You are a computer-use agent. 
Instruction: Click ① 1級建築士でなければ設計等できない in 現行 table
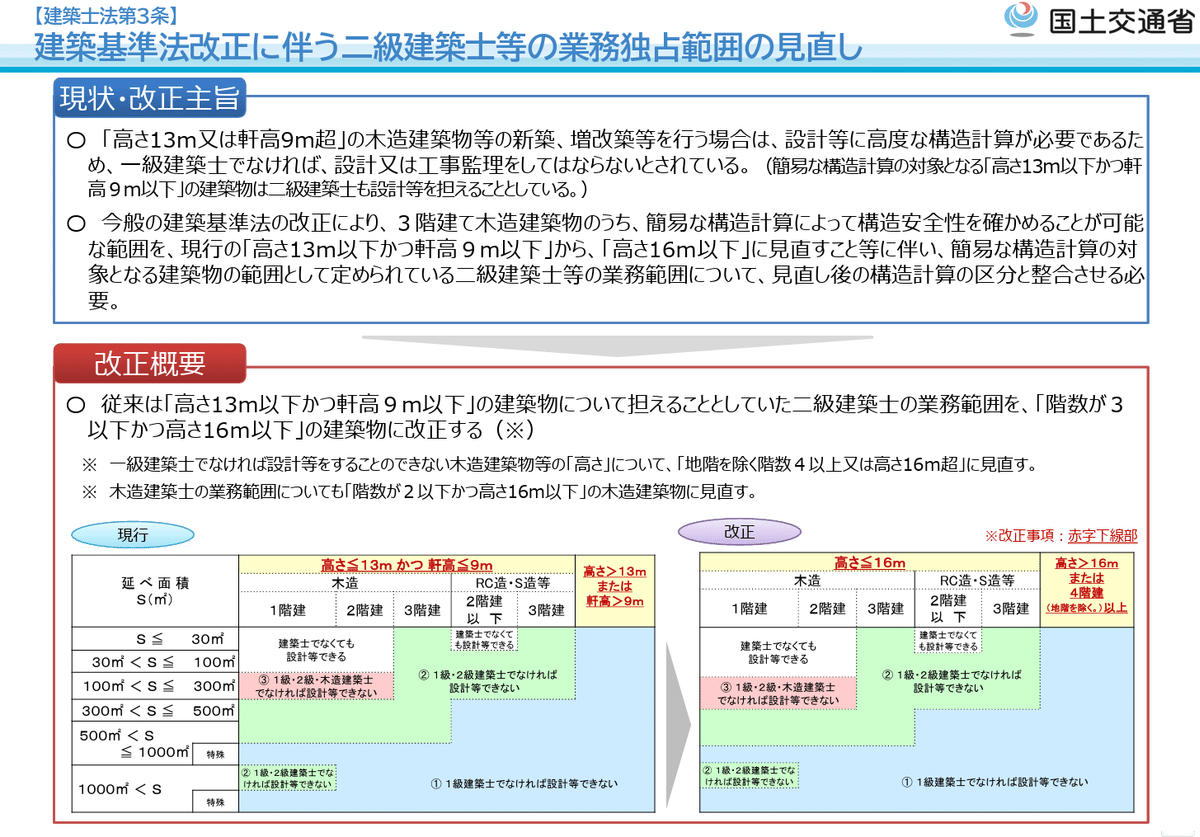[x=525, y=783]
